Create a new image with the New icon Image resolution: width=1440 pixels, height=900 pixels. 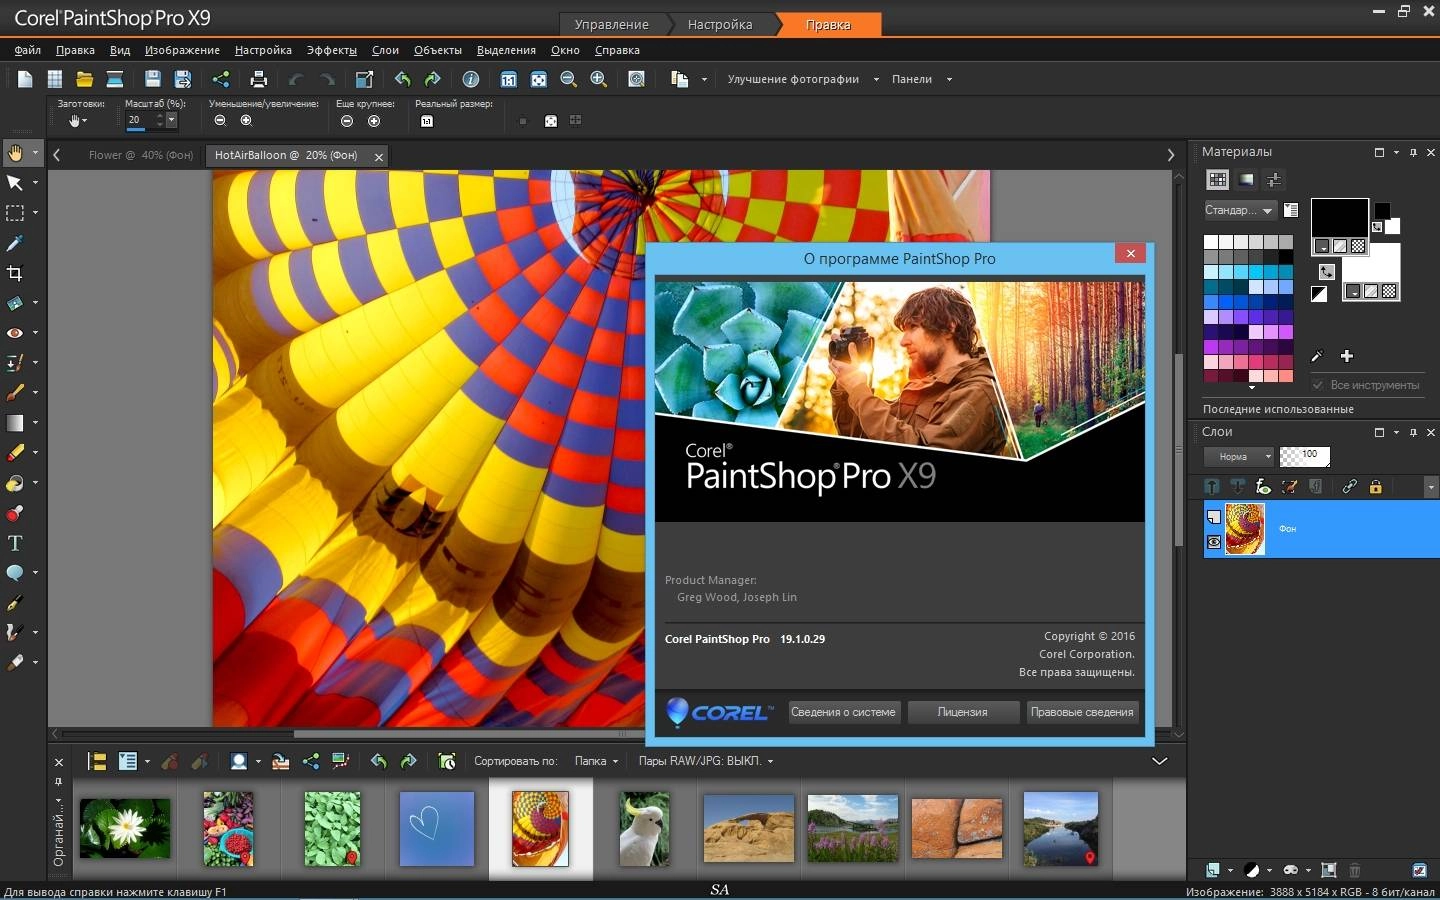click(x=25, y=79)
